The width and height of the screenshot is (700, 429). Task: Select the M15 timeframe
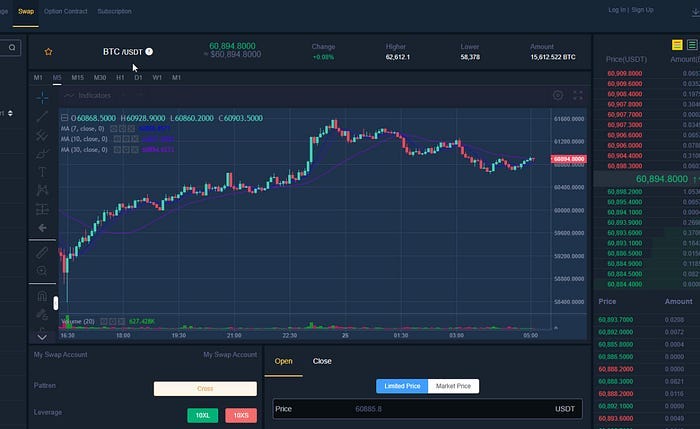point(78,78)
